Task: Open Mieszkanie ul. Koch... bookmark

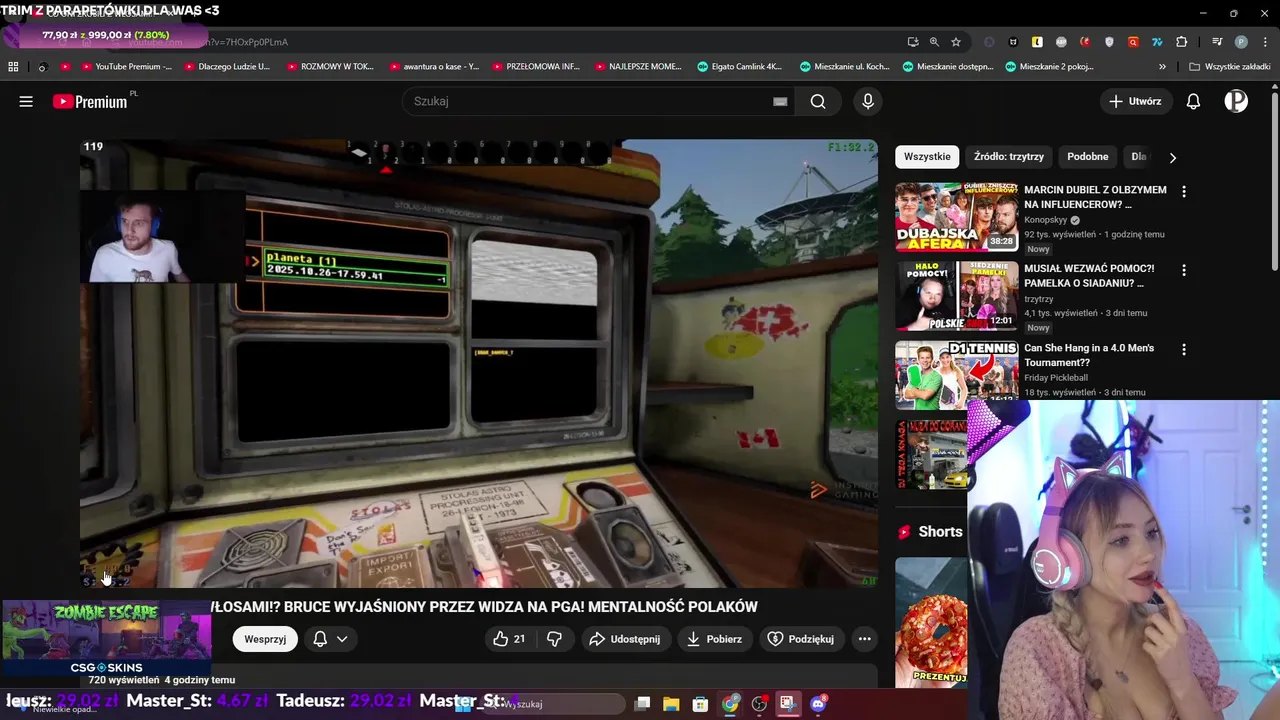Action: point(845,67)
